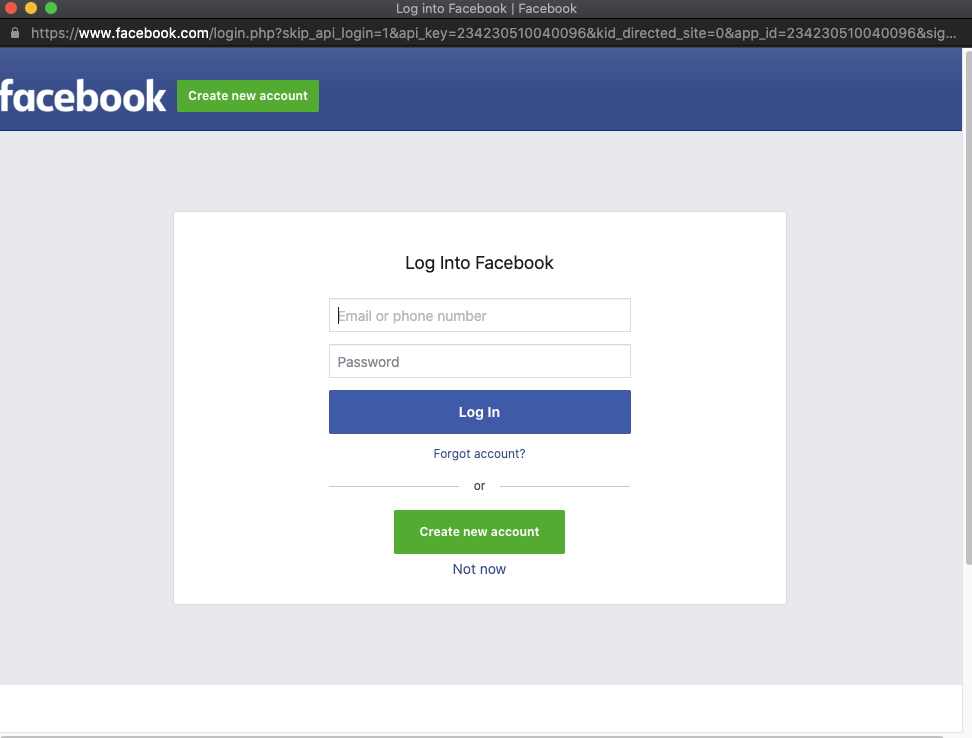Click into the Password field
This screenshot has width=972, height=738.
point(480,361)
